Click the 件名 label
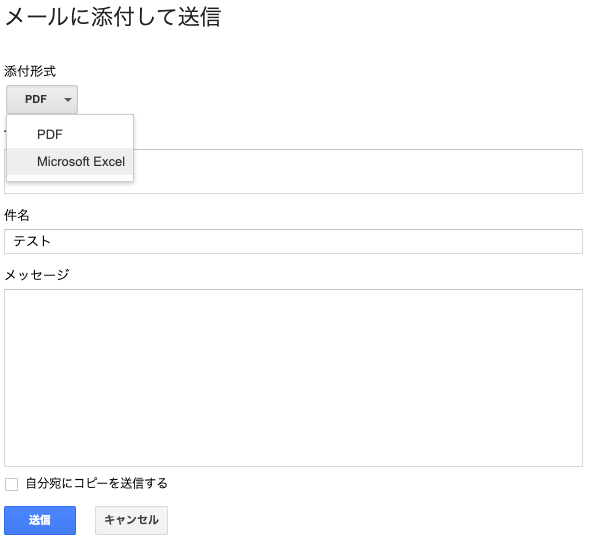The image size is (591, 543). (17, 215)
